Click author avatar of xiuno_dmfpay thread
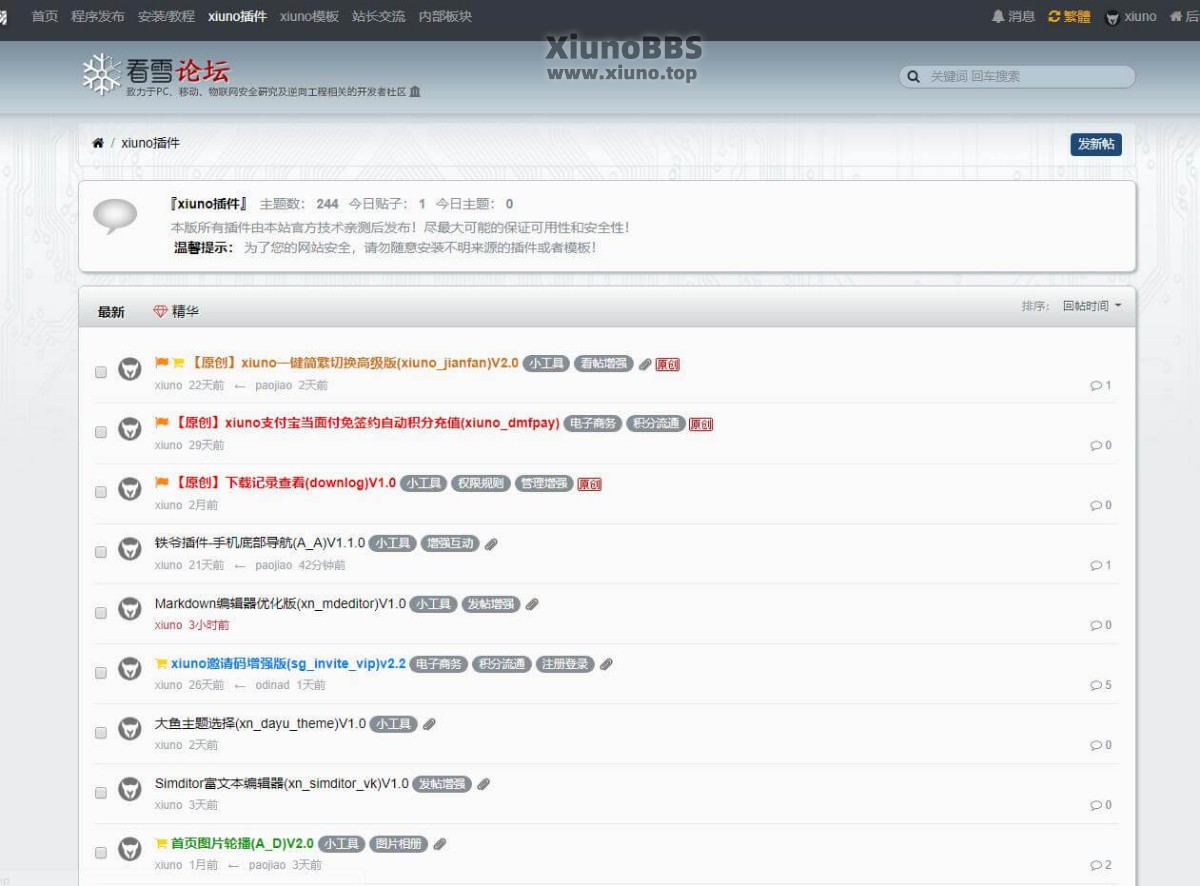The image size is (1200, 886). click(x=130, y=430)
